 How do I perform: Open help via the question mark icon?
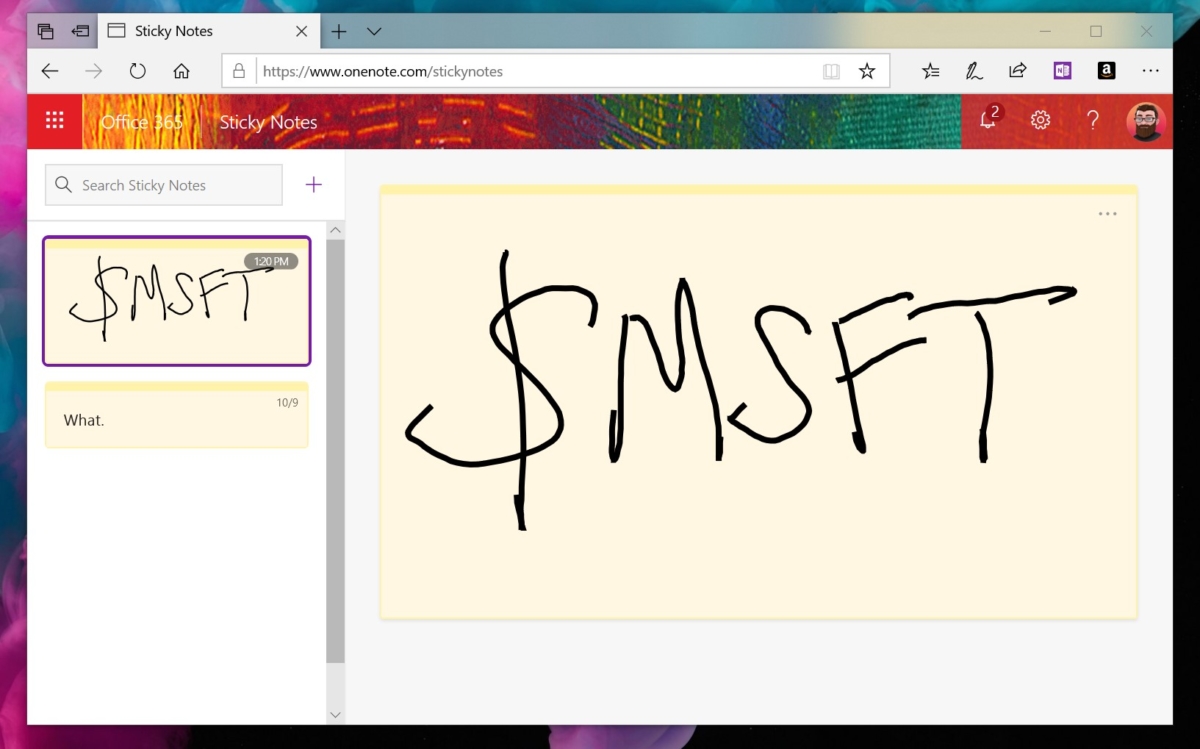tap(1093, 120)
